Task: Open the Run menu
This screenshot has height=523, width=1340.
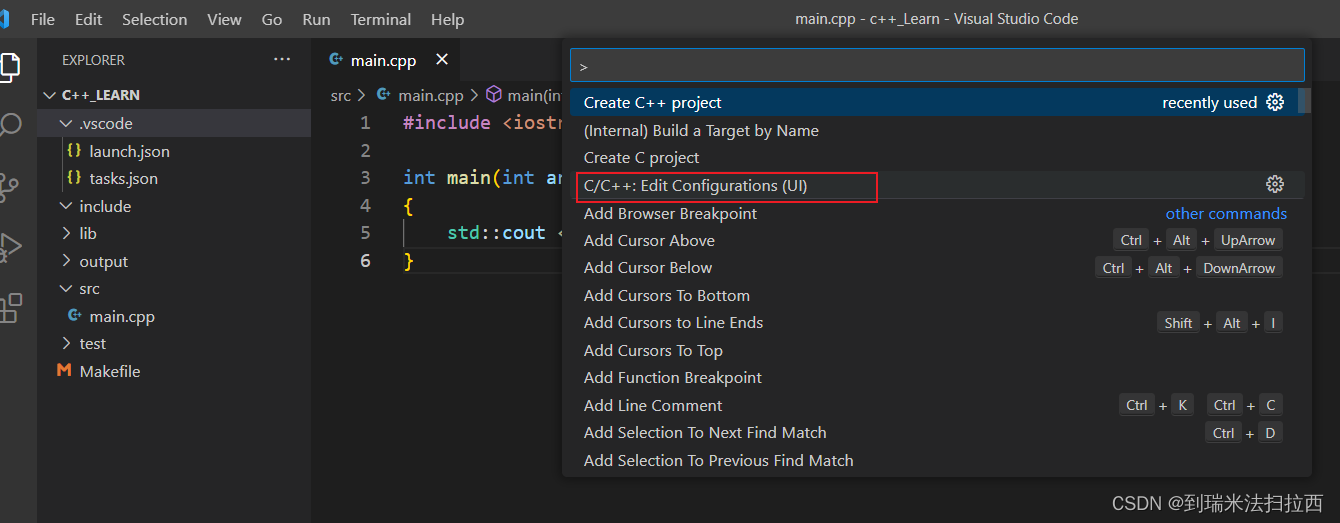Action: point(316,19)
